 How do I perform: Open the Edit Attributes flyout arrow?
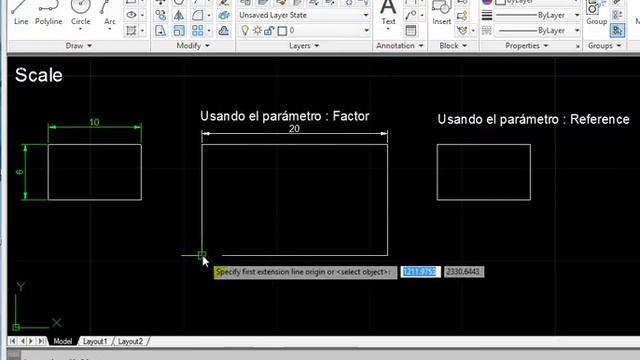(x=473, y=31)
